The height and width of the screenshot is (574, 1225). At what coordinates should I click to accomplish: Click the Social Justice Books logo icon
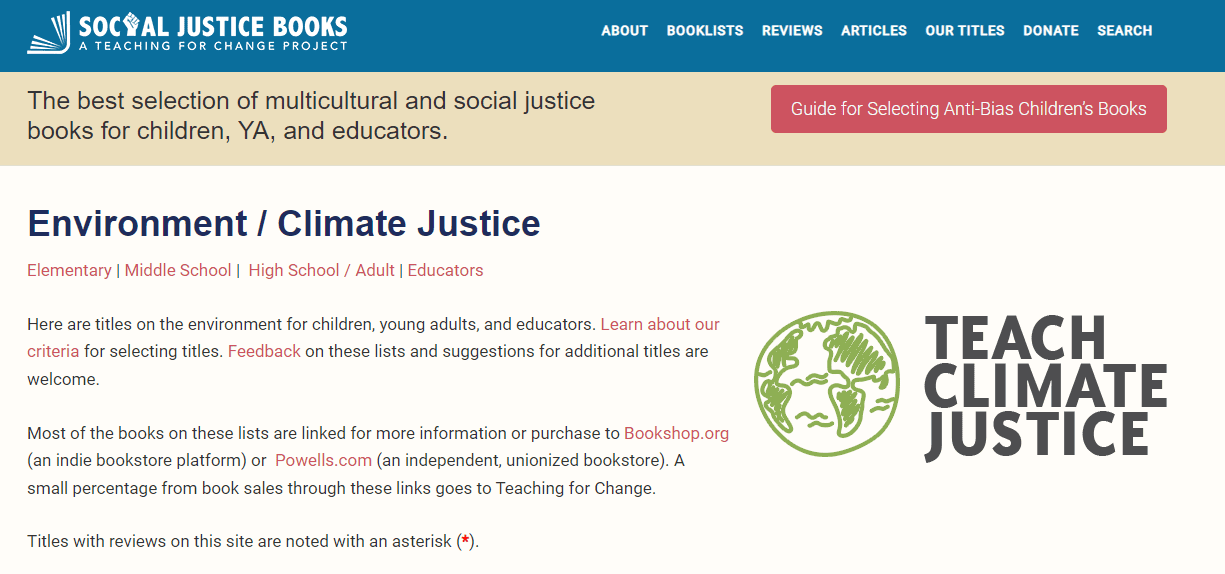pyautogui.click(x=49, y=32)
